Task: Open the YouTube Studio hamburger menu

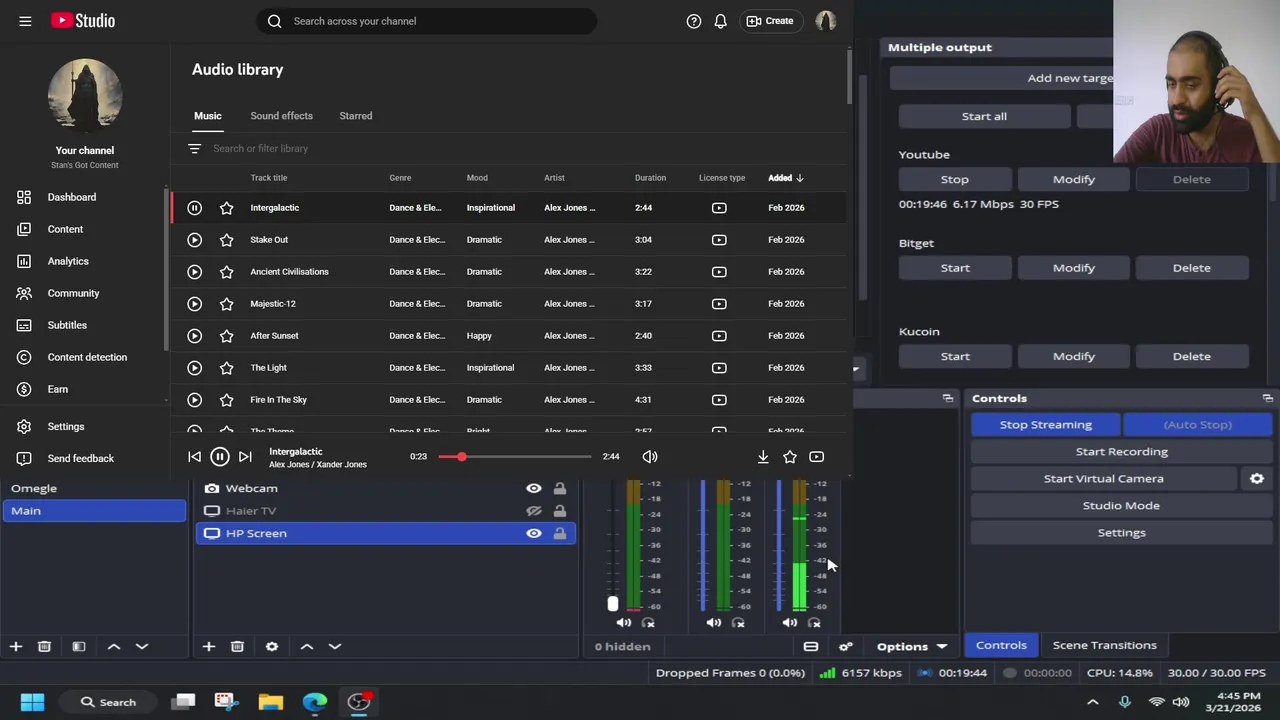Action: tap(25, 21)
